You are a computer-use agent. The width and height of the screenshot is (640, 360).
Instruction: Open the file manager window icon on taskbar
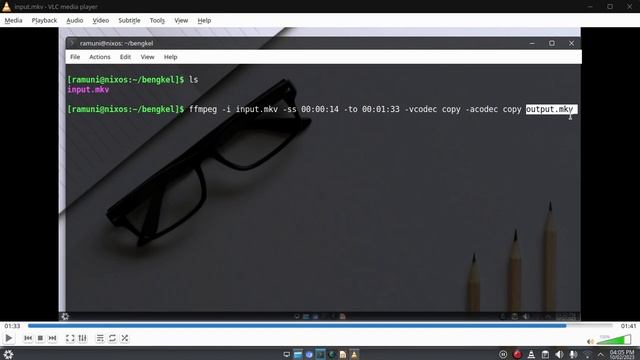298,354
